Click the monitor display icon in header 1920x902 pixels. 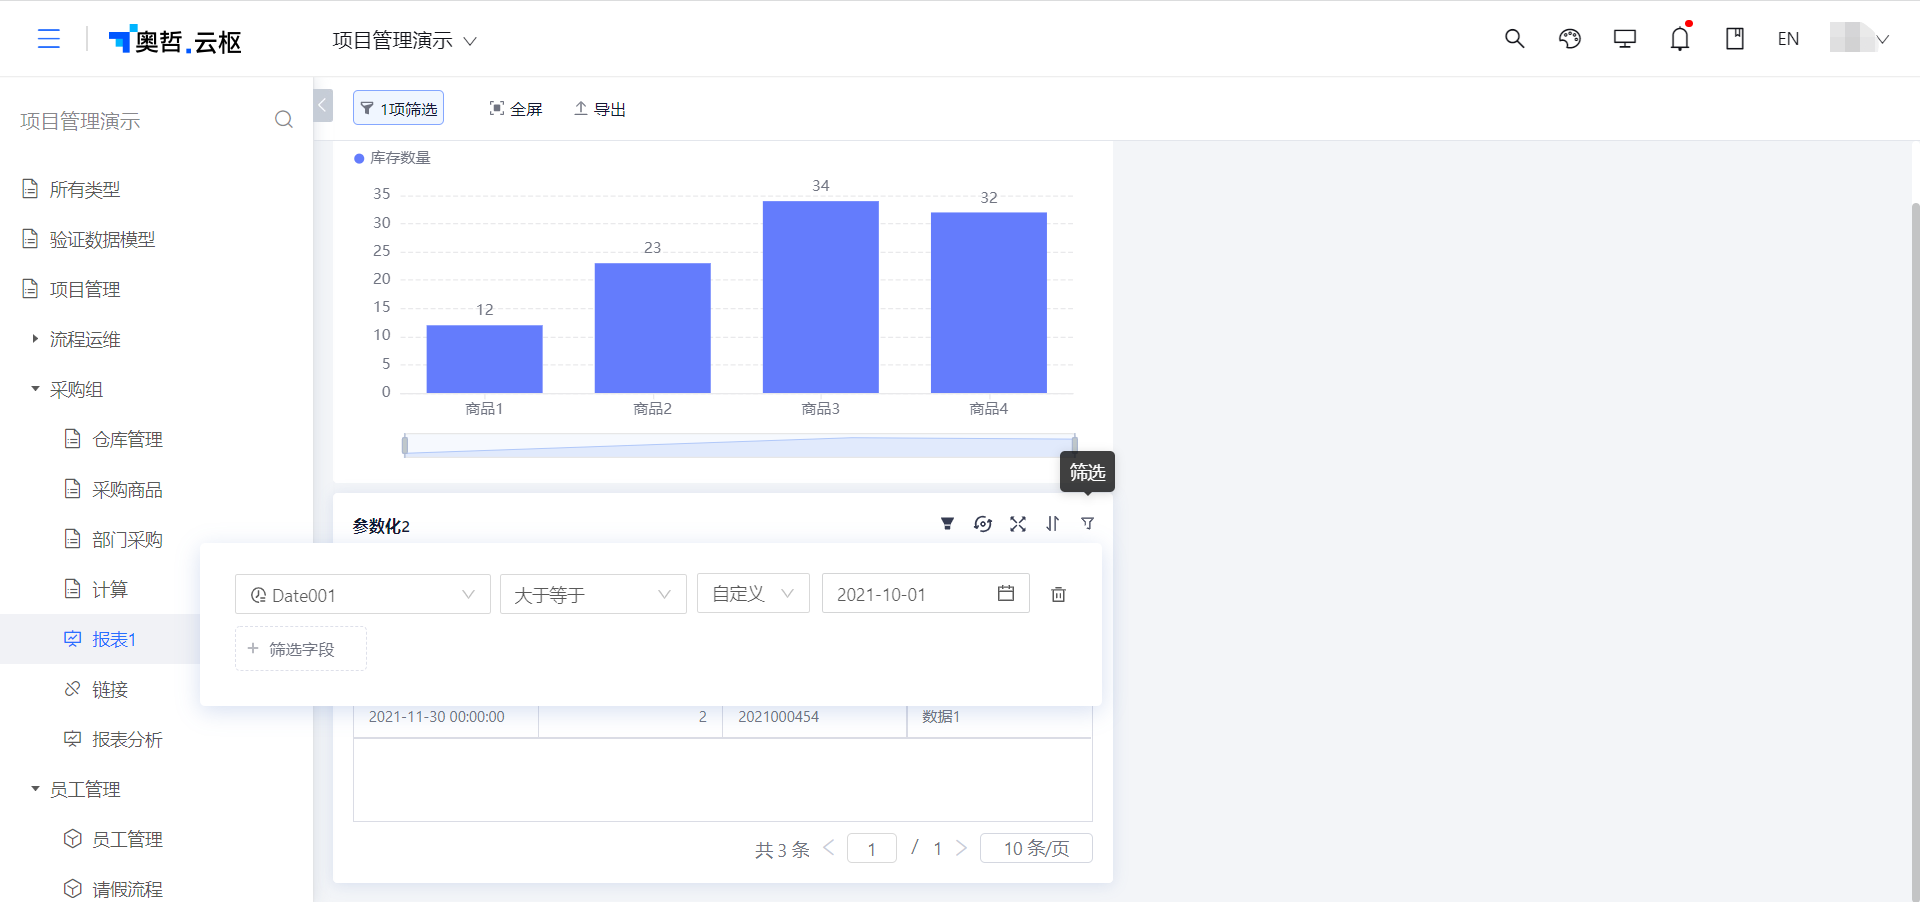[1625, 39]
